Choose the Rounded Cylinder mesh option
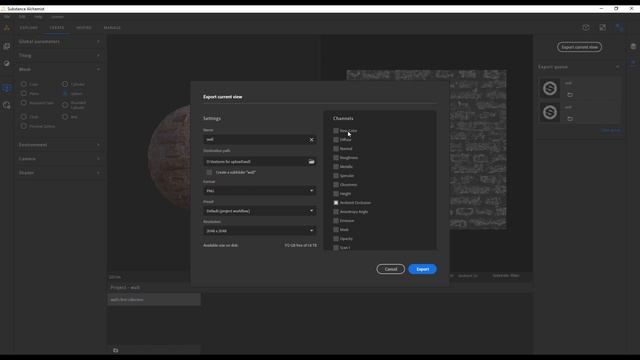 [65, 105]
